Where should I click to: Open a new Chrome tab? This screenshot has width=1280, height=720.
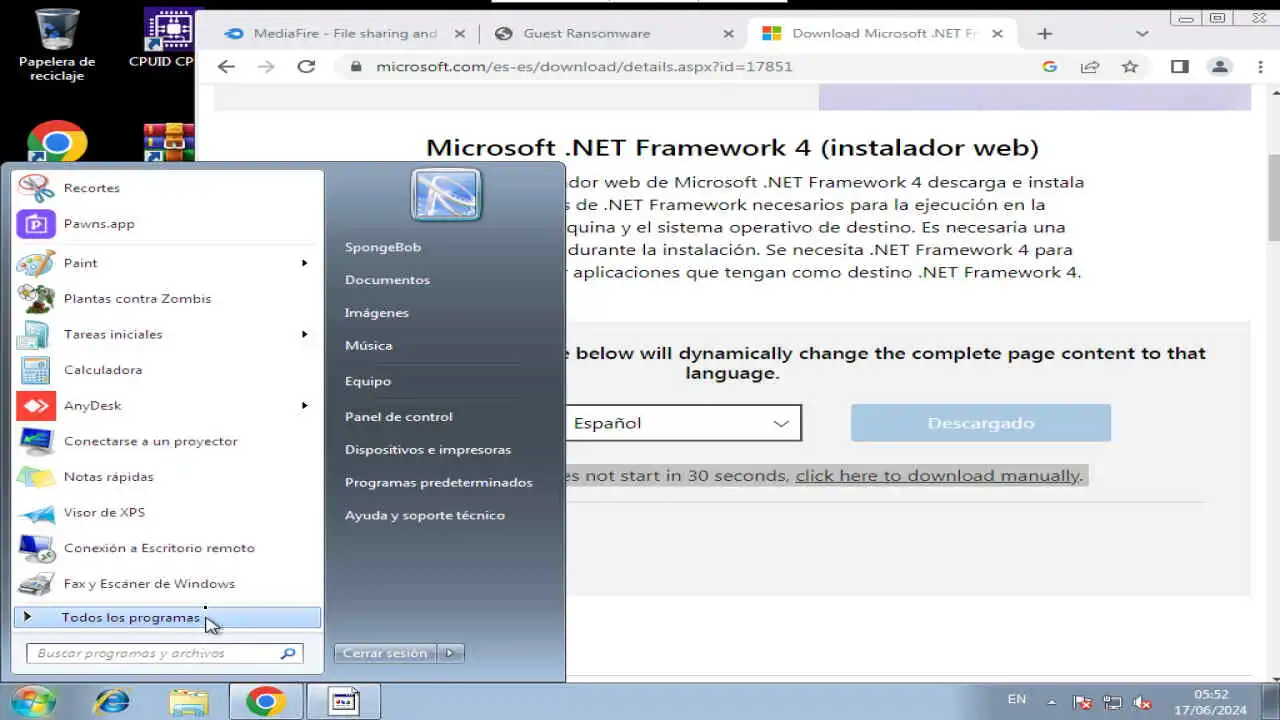coord(1044,33)
